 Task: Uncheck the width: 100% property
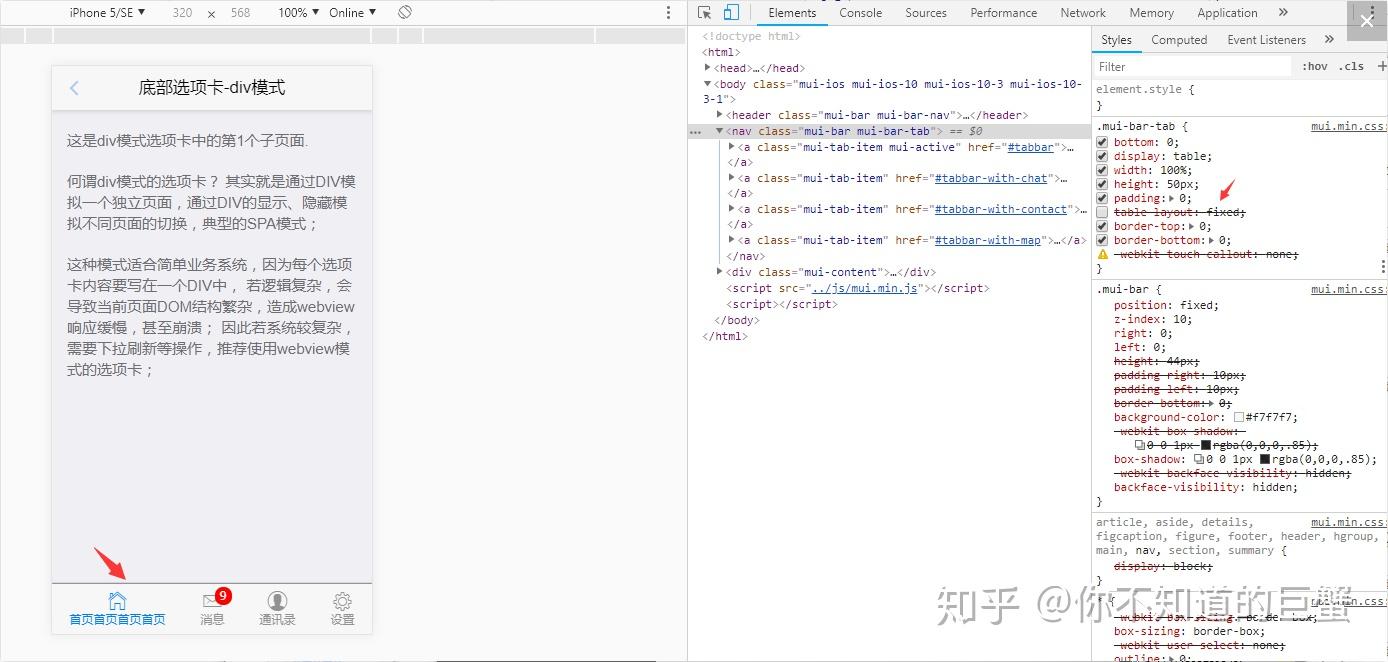(1101, 169)
